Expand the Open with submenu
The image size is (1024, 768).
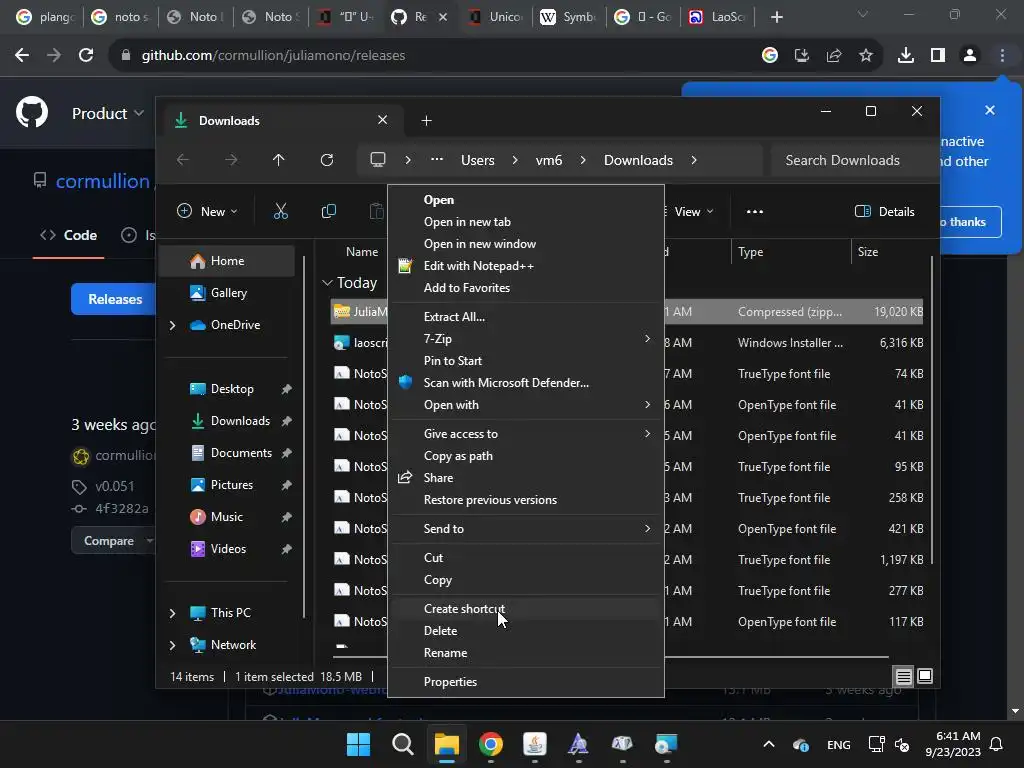click(526, 404)
